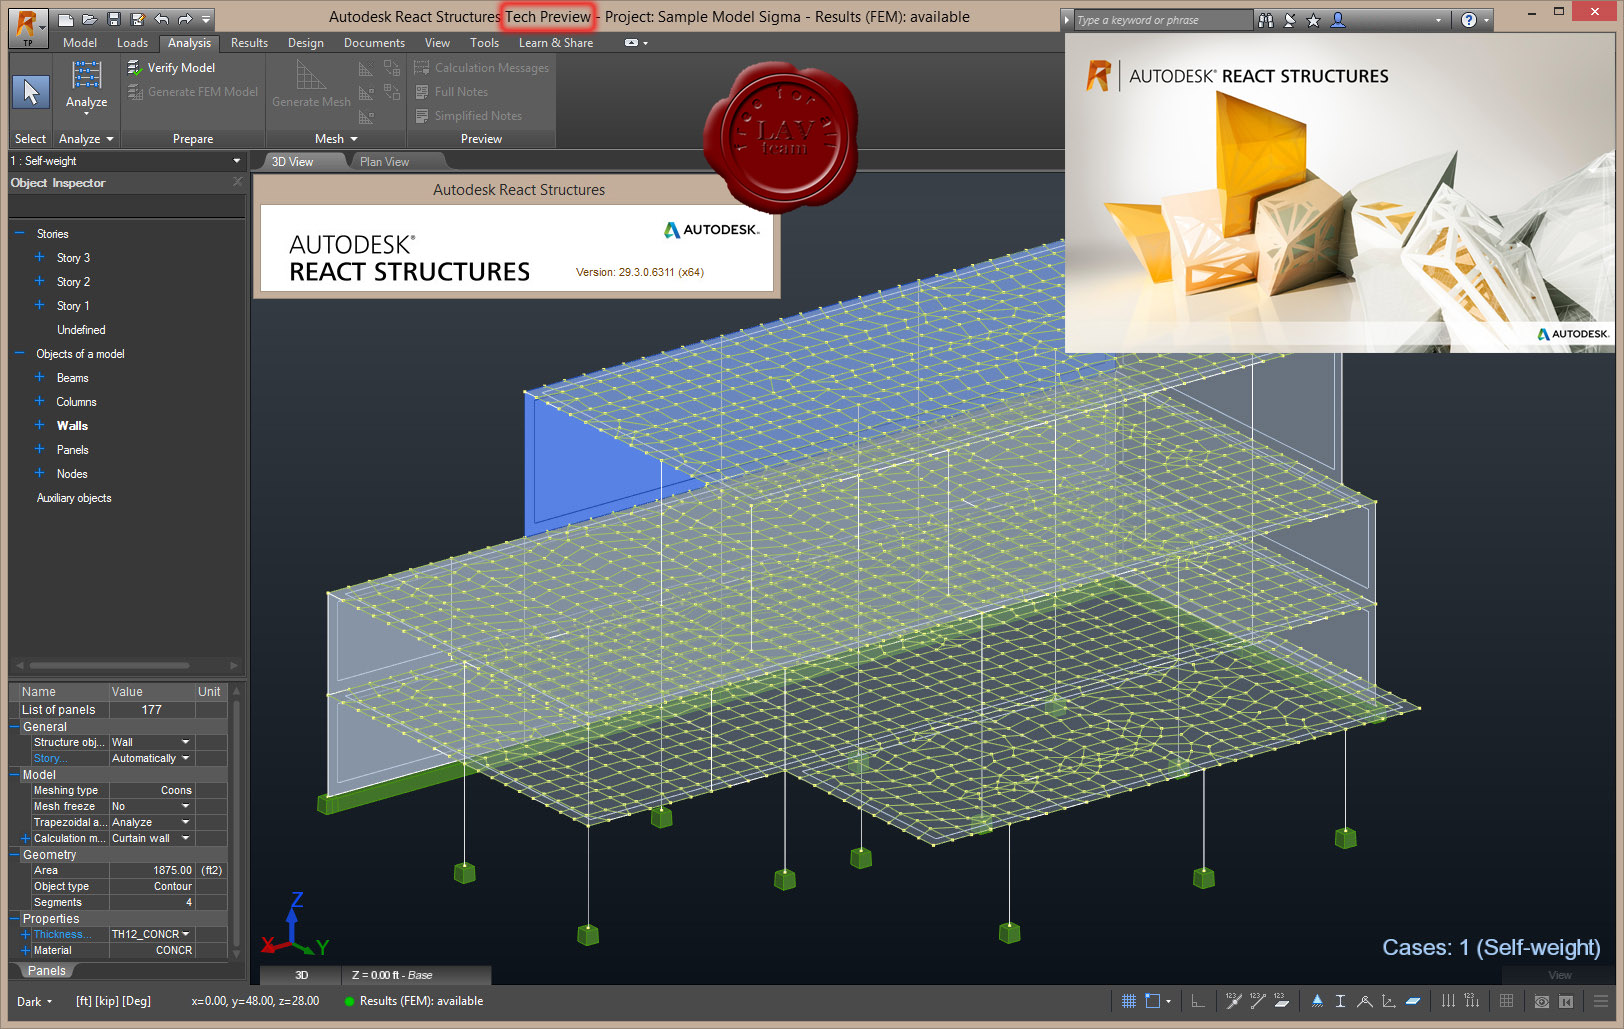
Task: Toggle panel numbers display icon
Action: (1280, 1001)
